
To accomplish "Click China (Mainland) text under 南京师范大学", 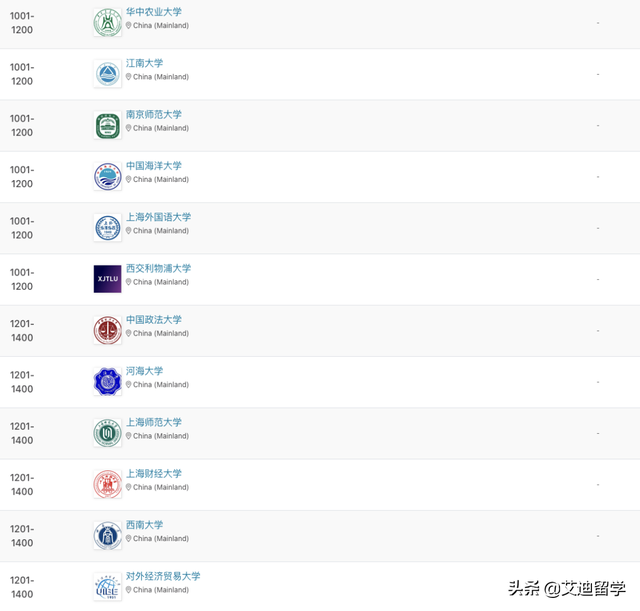I will click(x=161, y=128).
